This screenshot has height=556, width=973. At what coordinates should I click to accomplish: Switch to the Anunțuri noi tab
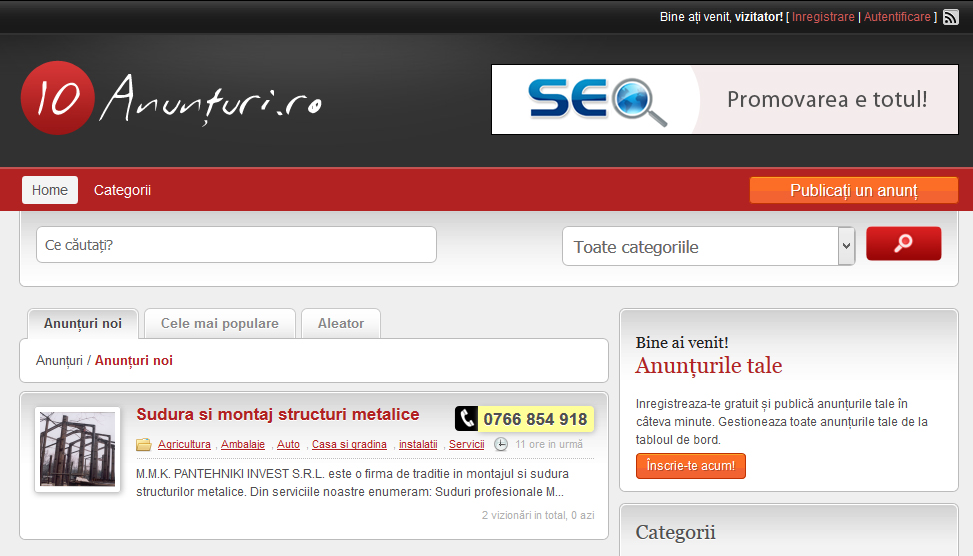(83, 323)
